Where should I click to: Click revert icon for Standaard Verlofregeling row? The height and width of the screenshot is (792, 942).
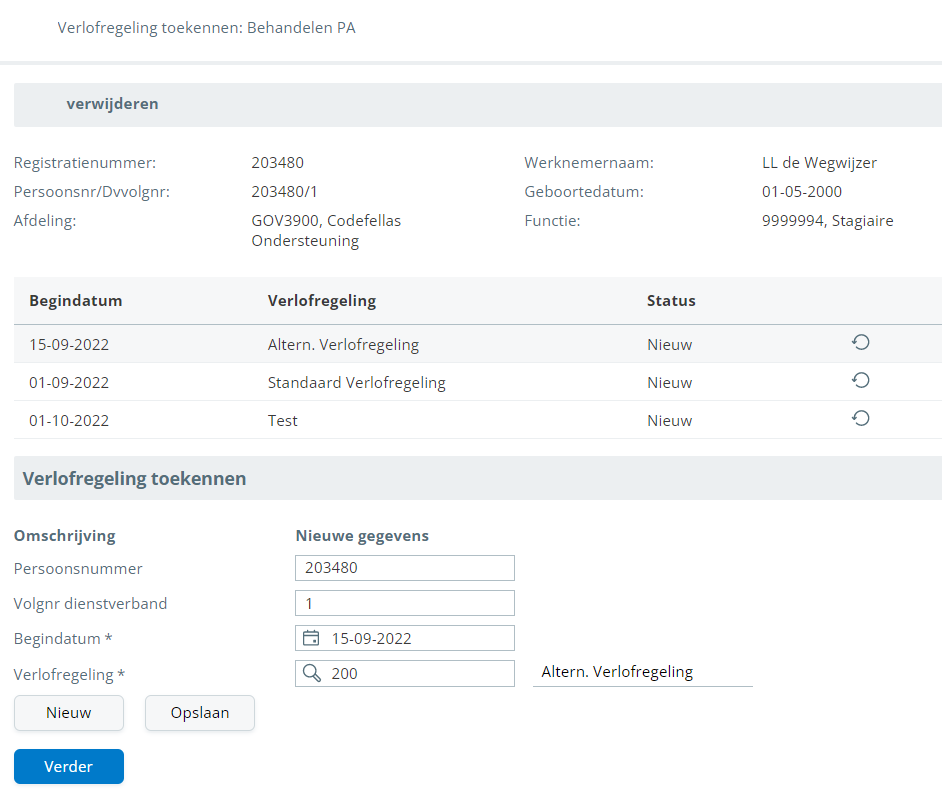click(860, 381)
